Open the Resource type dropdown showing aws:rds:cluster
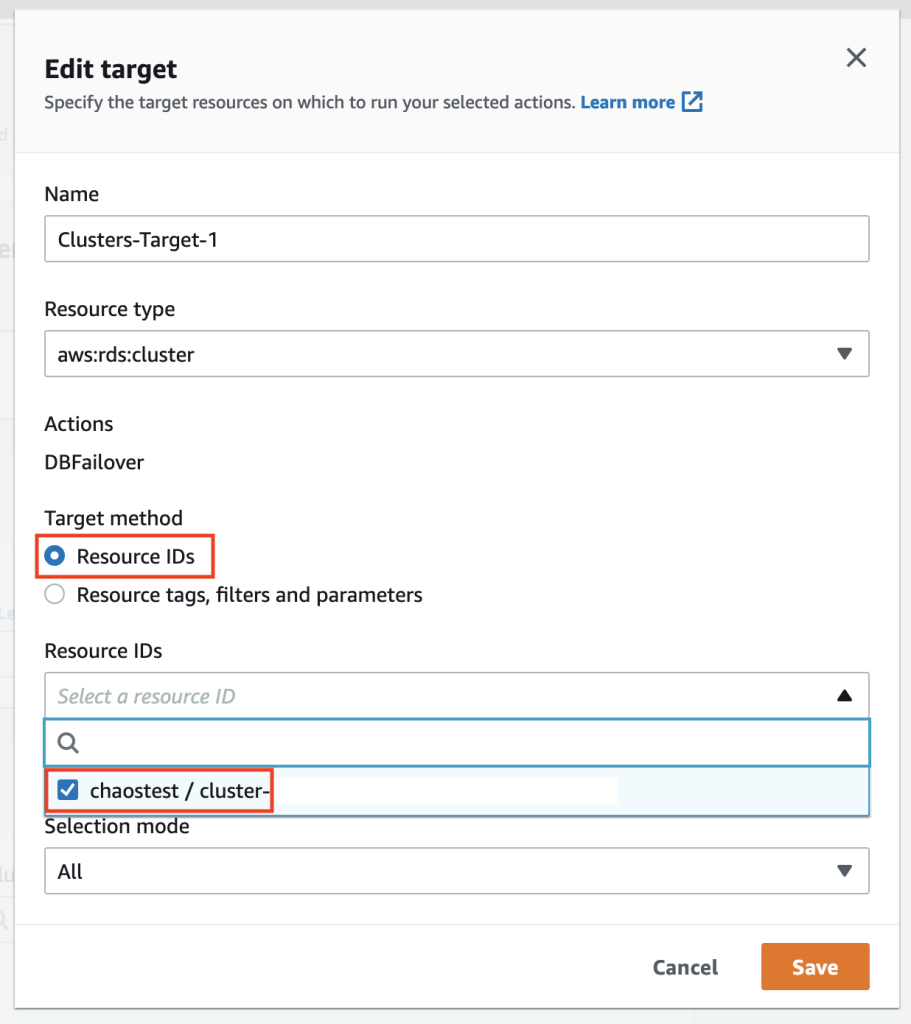 456,353
